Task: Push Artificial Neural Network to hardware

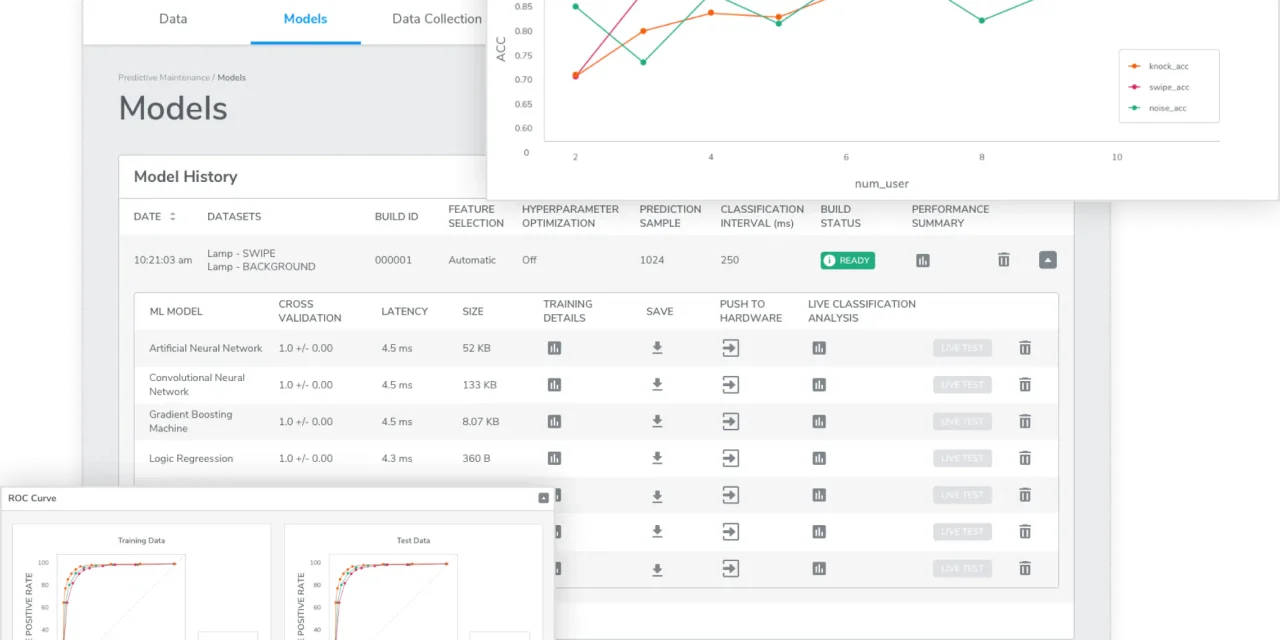Action: (x=731, y=348)
